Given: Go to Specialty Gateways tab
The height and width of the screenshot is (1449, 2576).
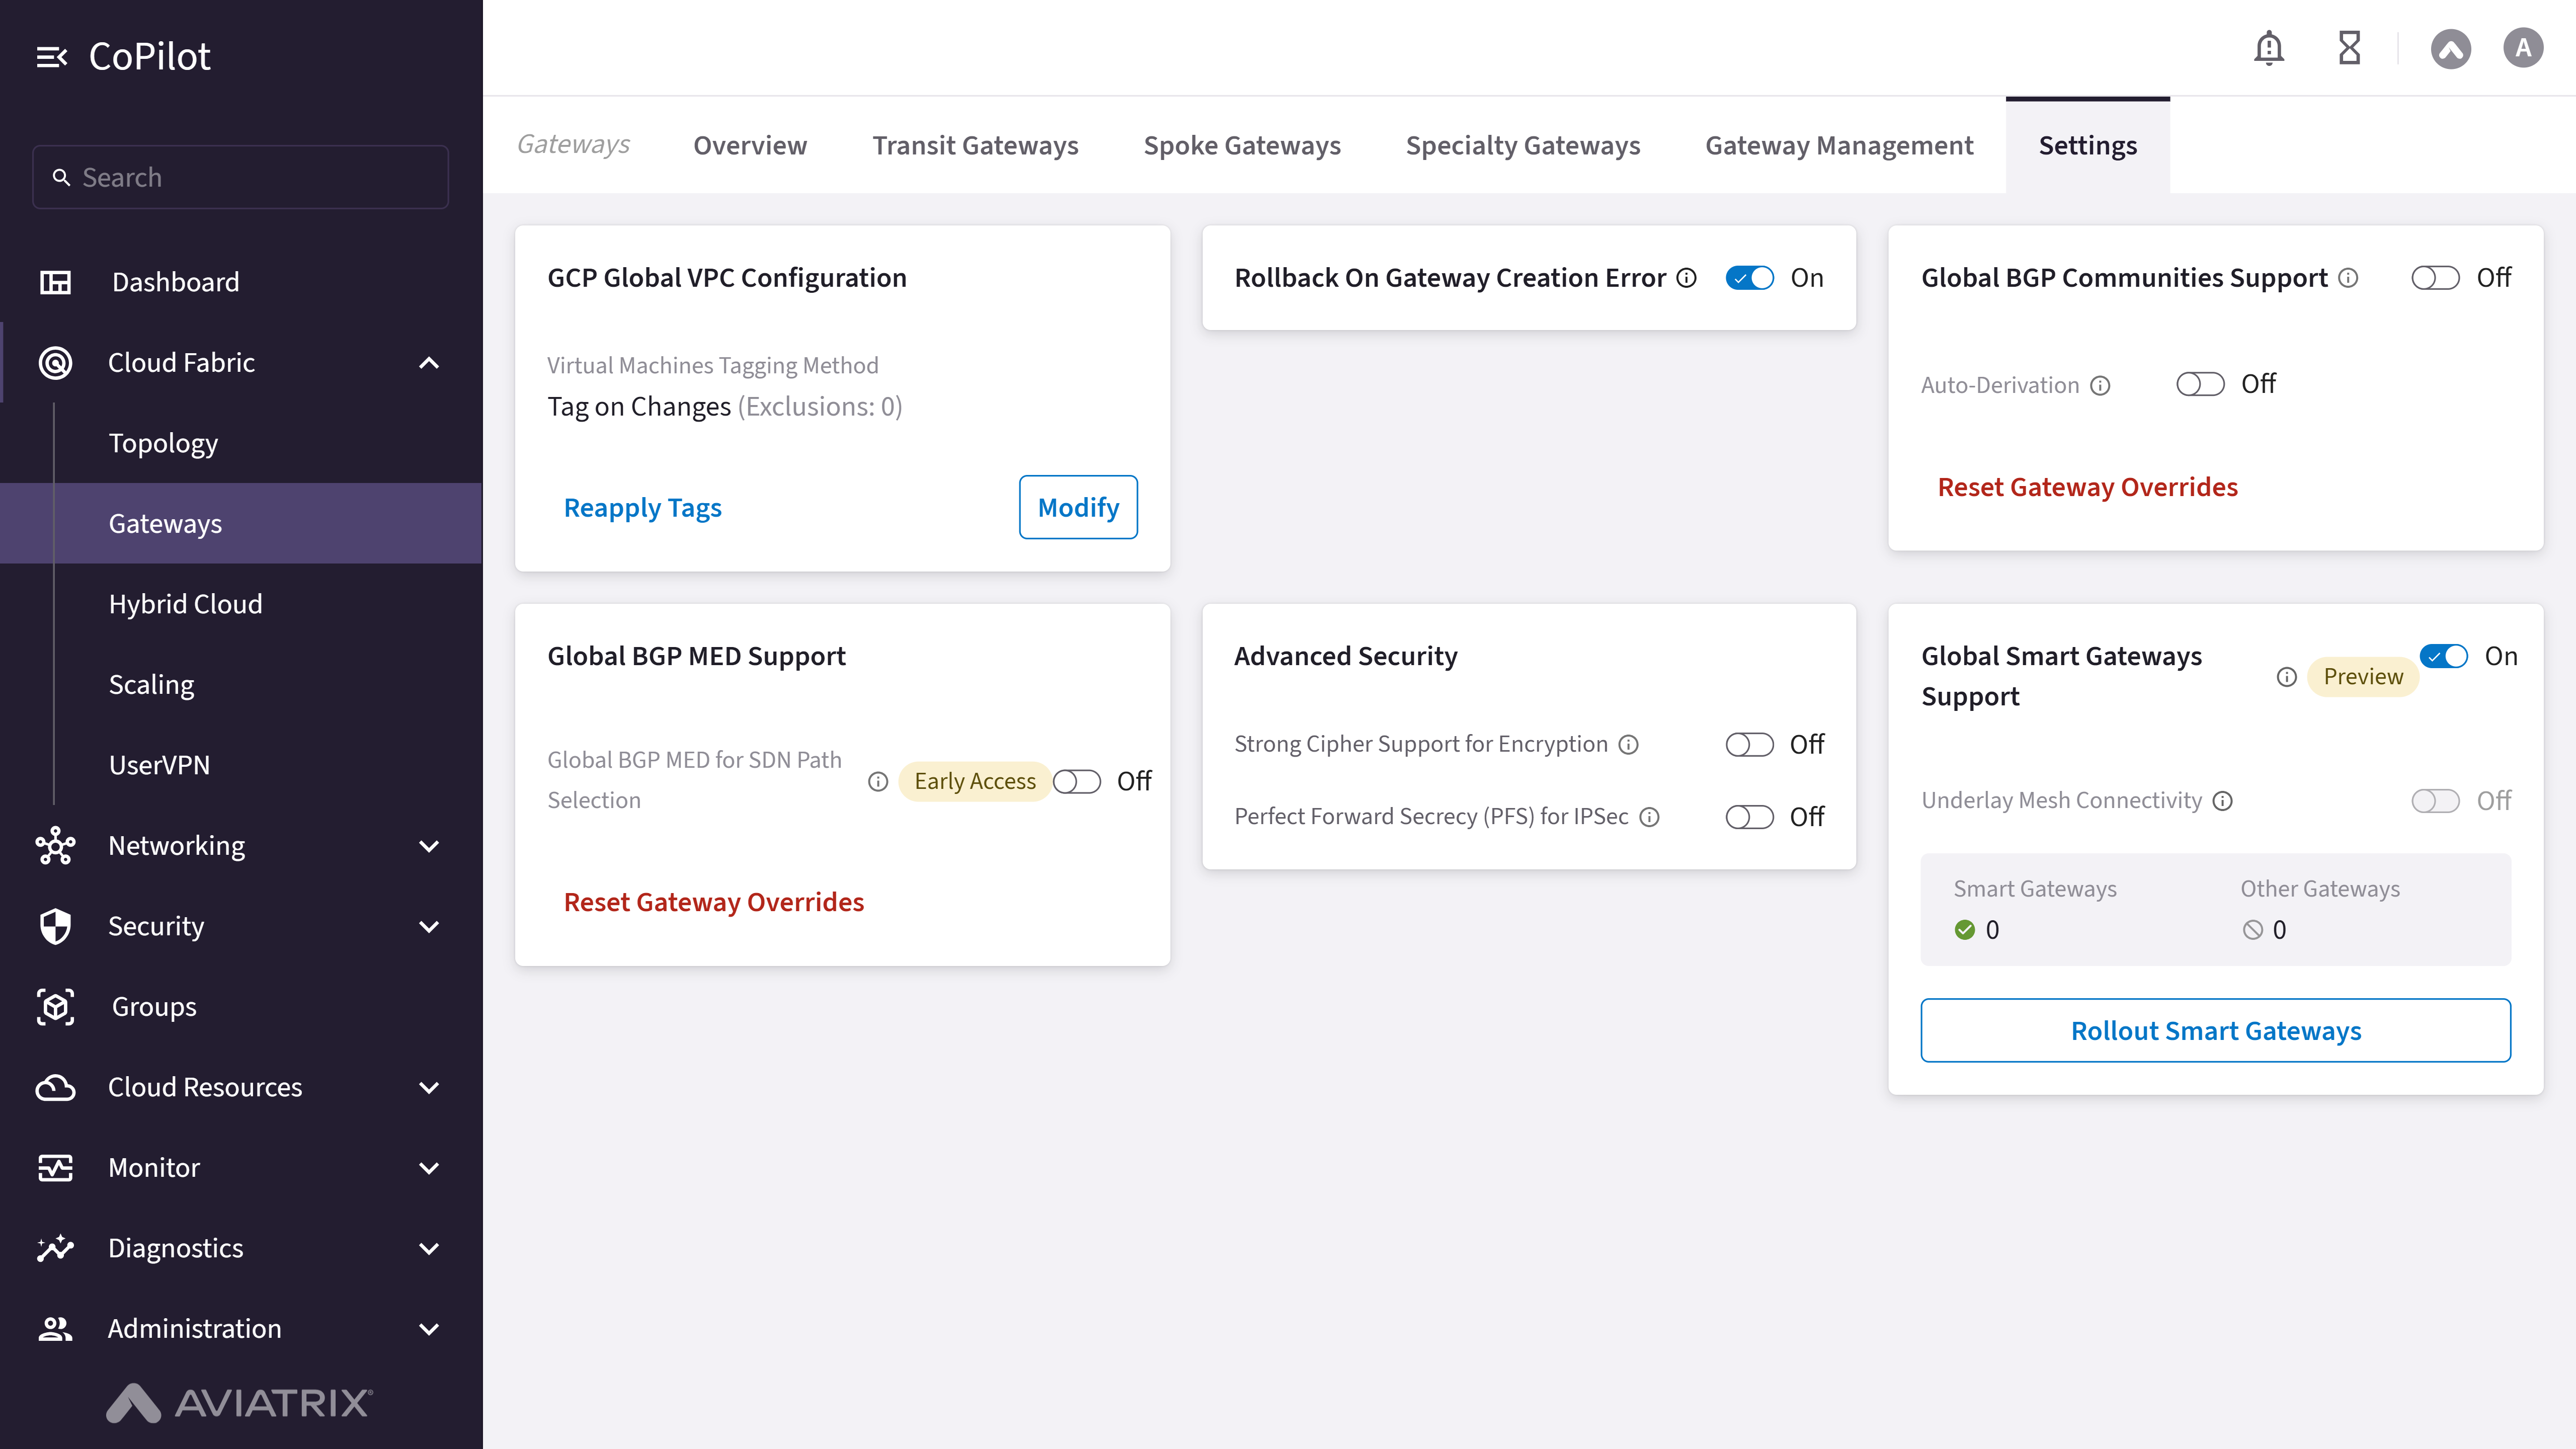Looking at the screenshot, I should click(1523, 145).
